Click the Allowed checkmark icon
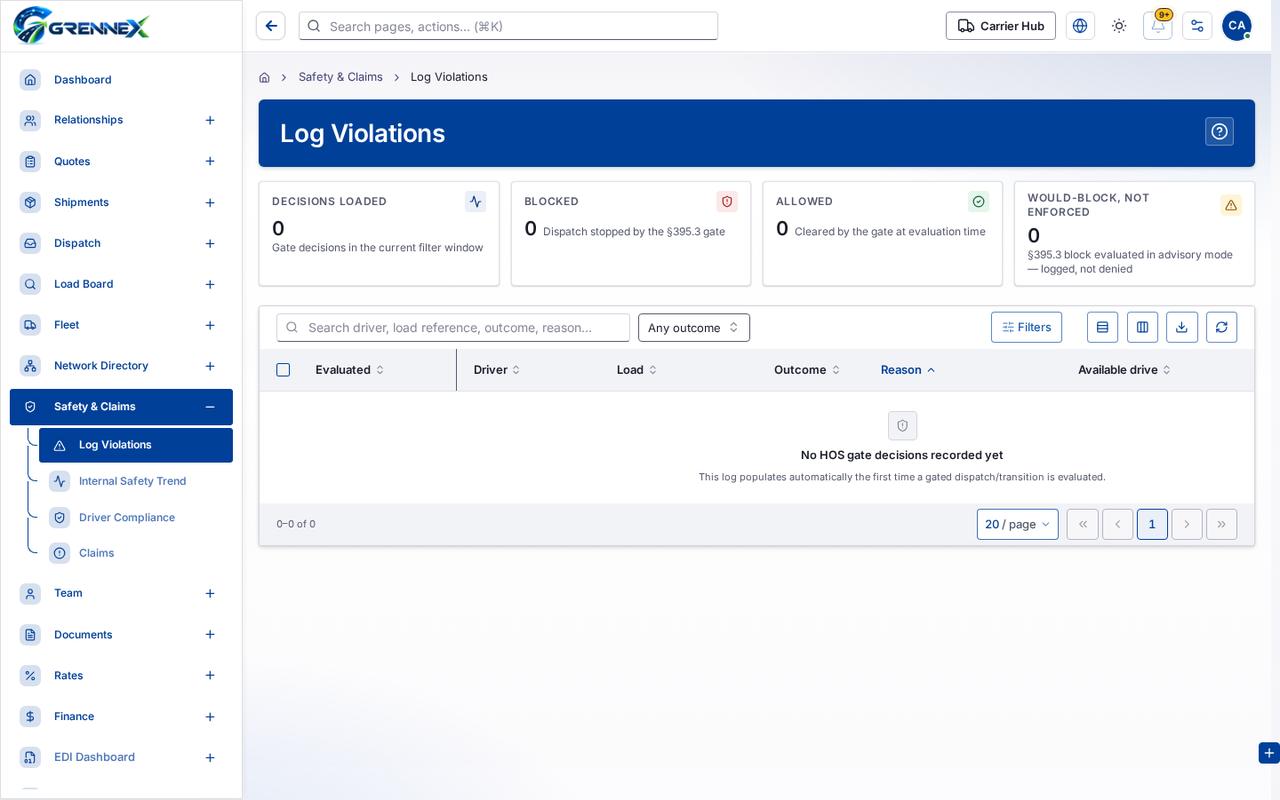Viewport: 1280px width, 800px height. click(x=979, y=201)
